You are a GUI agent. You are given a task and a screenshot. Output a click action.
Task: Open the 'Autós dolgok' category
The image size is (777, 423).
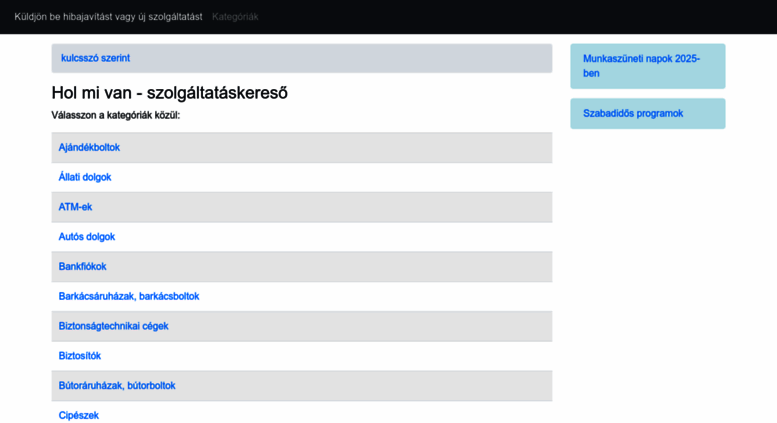87,237
